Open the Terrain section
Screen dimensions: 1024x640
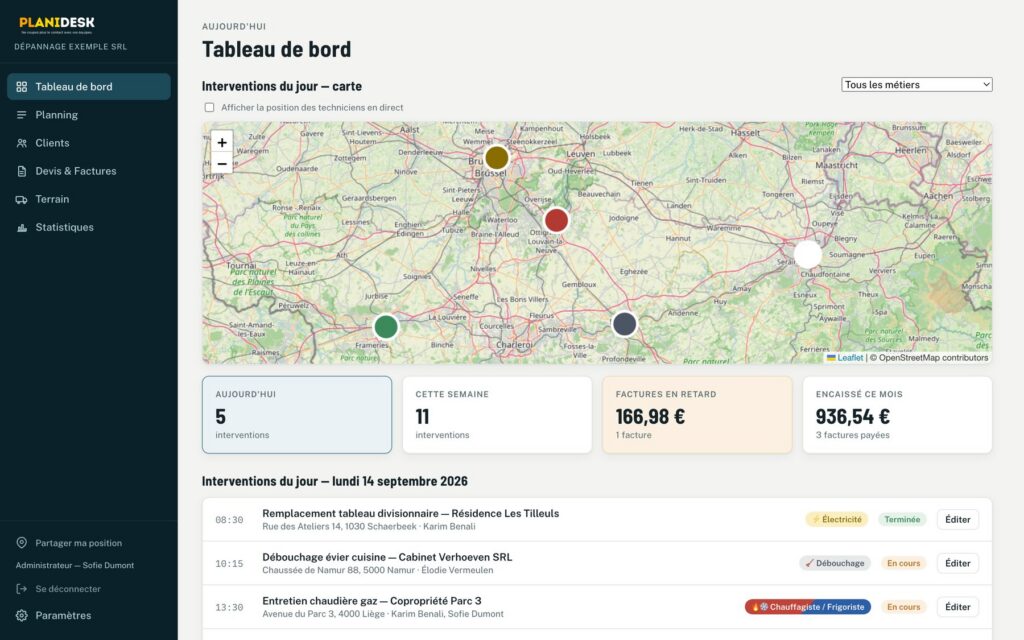coord(89,199)
